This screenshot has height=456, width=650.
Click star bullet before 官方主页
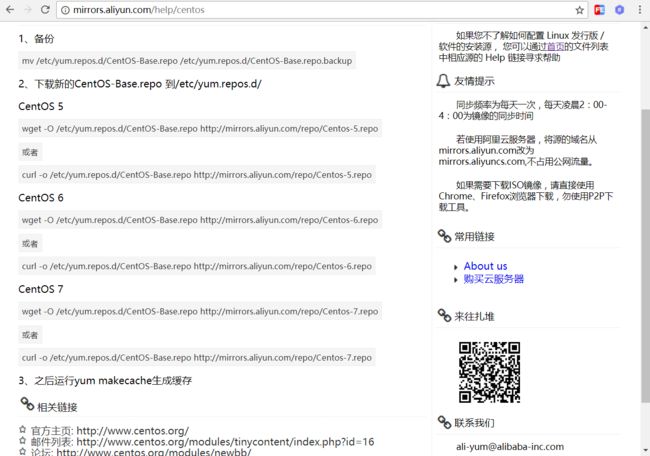22,429
